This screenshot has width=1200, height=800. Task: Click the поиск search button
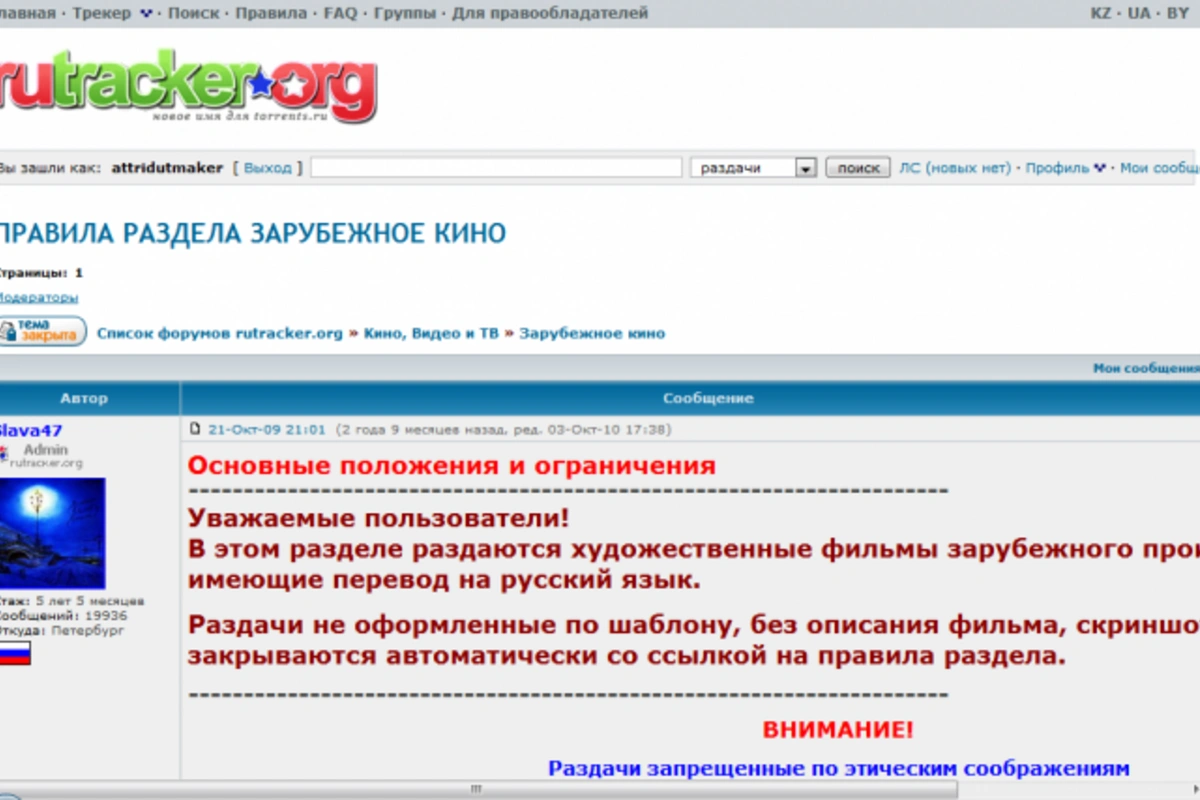coord(858,168)
